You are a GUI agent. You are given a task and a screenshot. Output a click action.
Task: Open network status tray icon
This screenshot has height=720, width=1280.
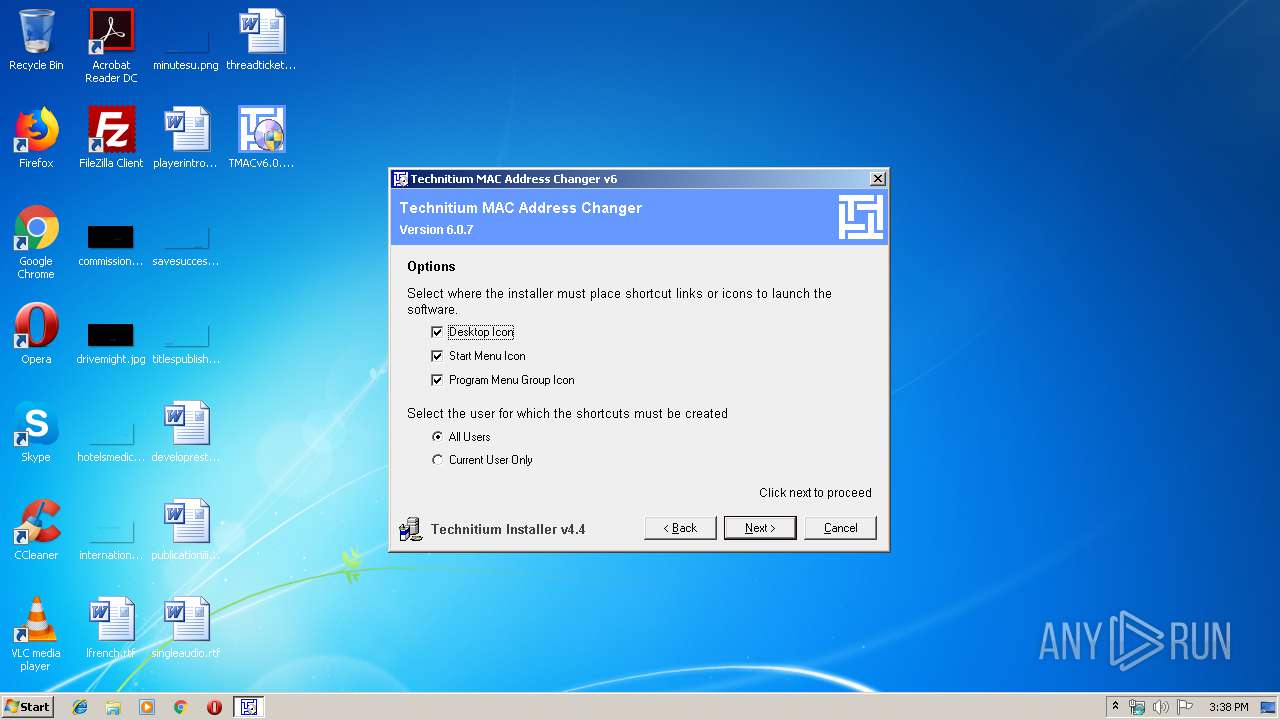click(1137, 707)
